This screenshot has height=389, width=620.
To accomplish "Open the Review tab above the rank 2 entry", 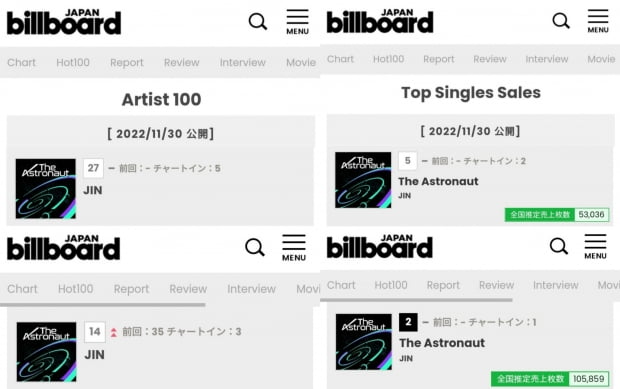I will pyautogui.click(x=497, y=285).
